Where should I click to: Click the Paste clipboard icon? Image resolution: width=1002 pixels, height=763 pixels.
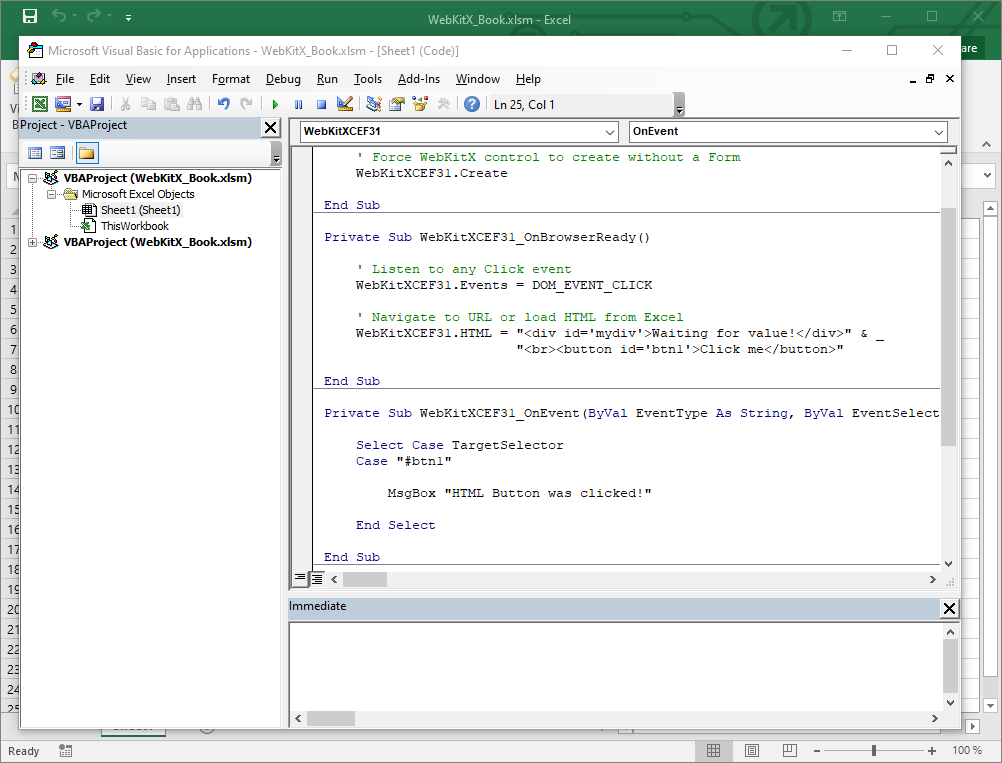(x=171, y=104)
